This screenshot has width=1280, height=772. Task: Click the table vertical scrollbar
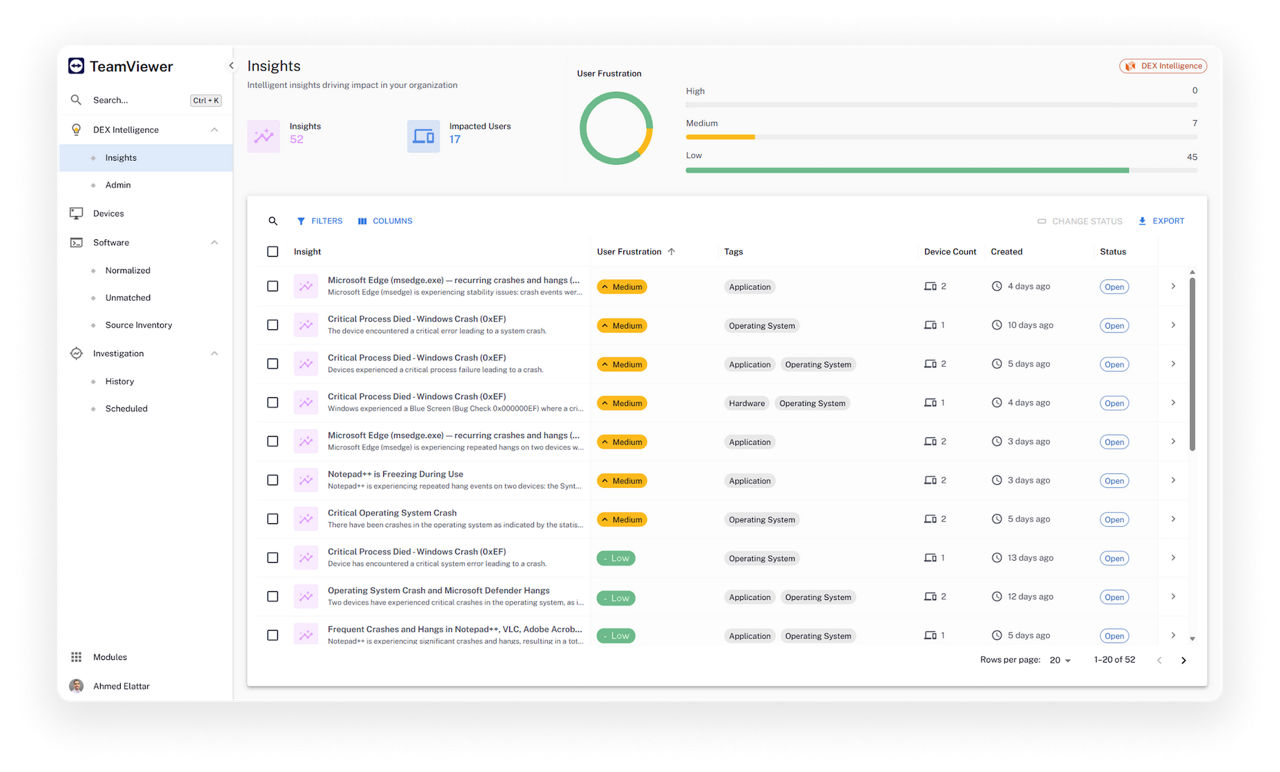[x=1192, y=364]
